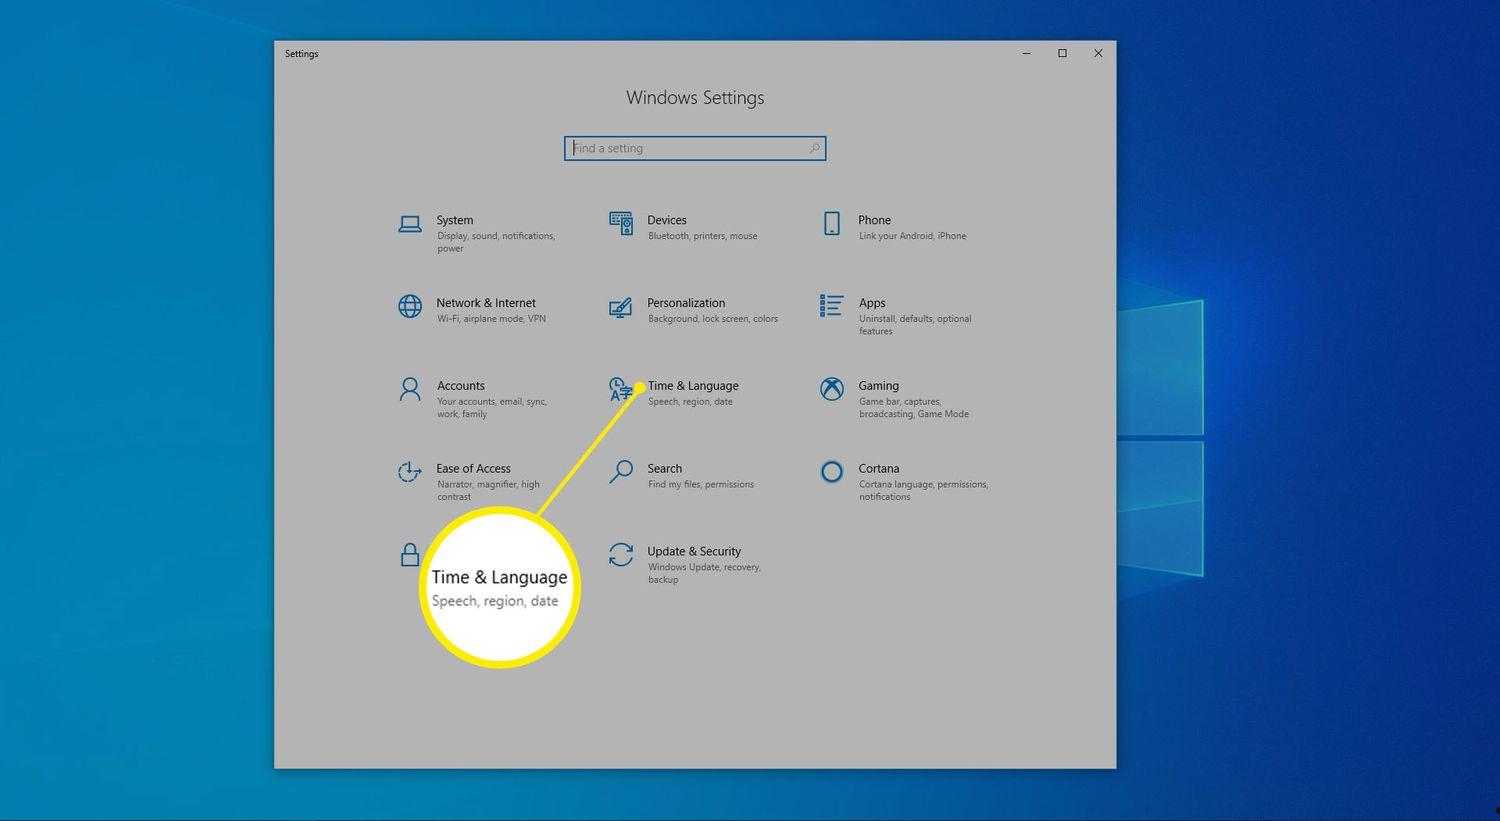Close the Settings window
The width and height of the screenshot is (1500, 821).
click(x=1098, y=53)
